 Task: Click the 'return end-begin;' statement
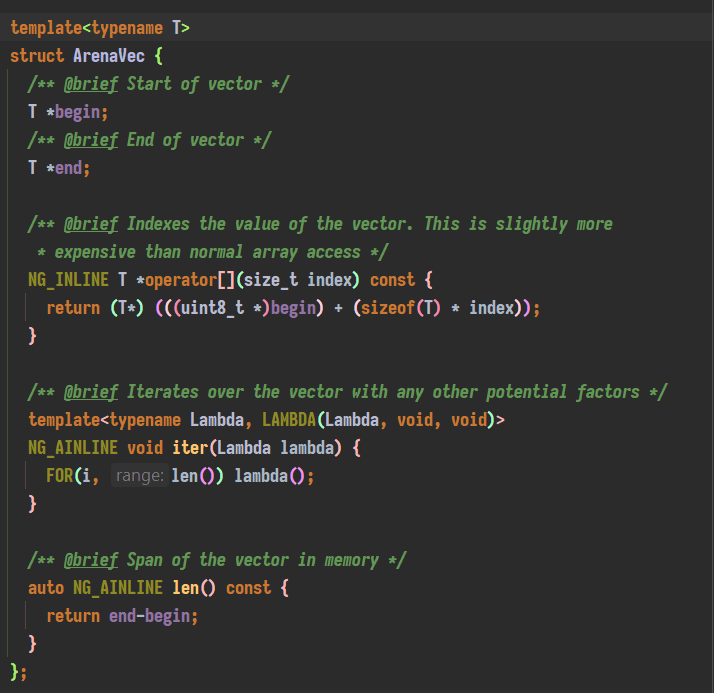122,617
